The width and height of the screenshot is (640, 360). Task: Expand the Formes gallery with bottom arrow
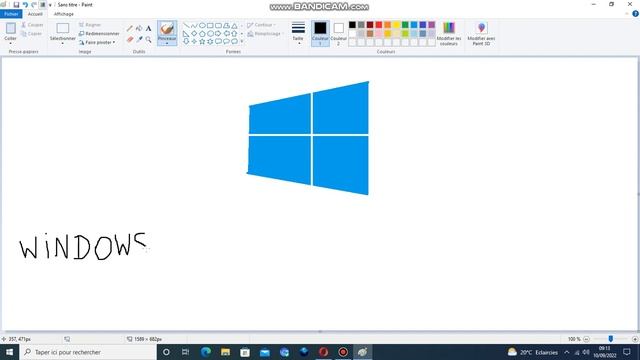point(242,41)
